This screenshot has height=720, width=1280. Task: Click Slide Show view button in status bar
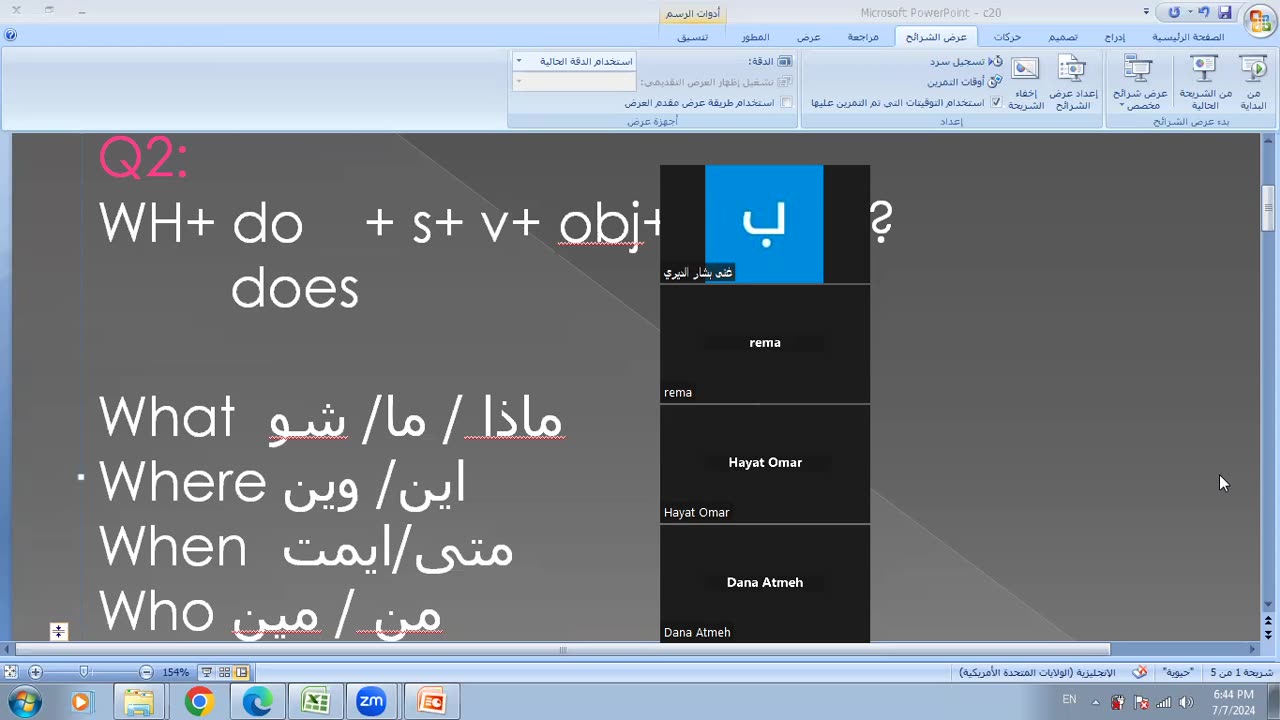point(206,673)
